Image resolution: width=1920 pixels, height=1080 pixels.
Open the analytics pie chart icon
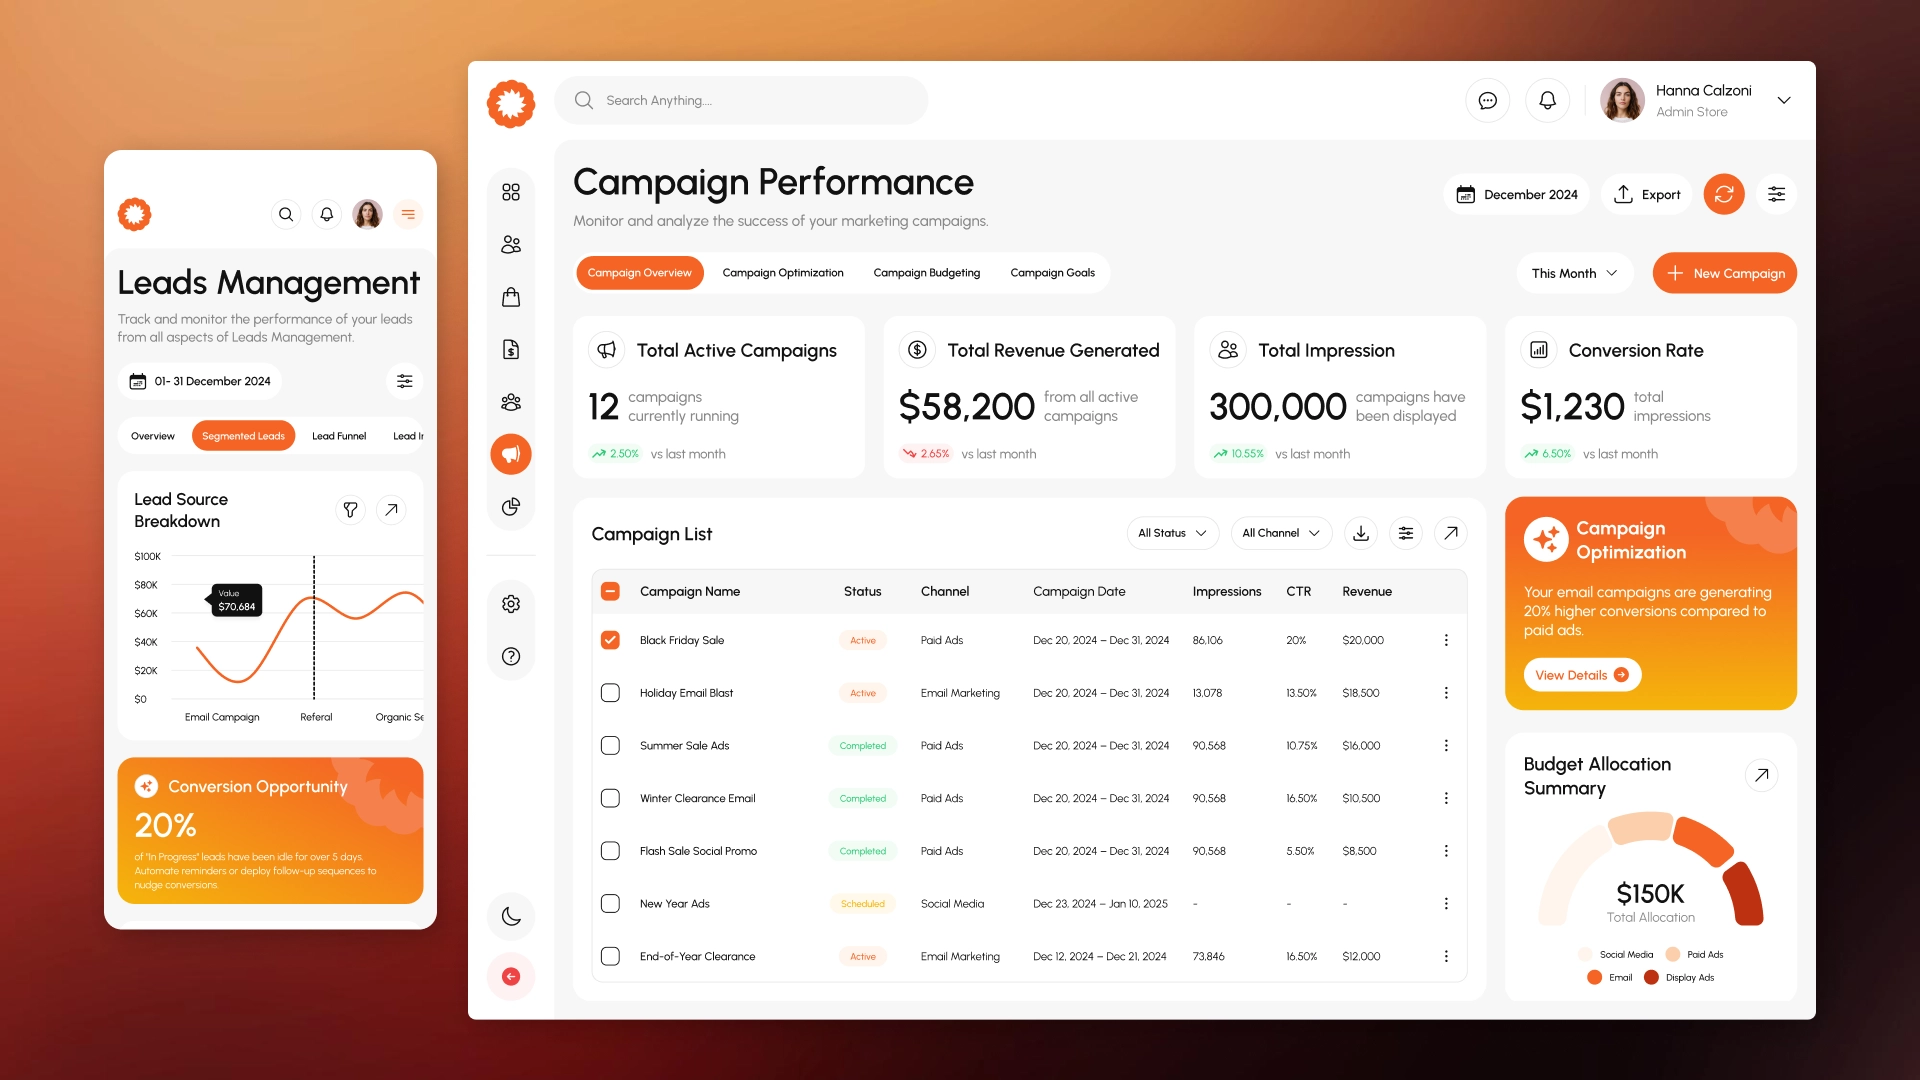point(511,506)
